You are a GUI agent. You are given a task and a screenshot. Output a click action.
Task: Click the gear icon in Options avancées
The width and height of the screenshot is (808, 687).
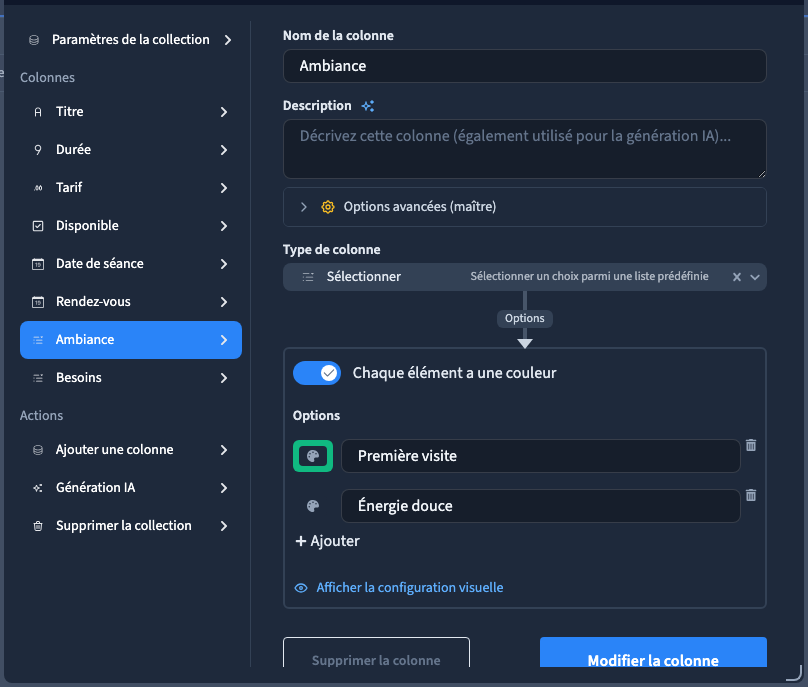(x=328, y=207)
